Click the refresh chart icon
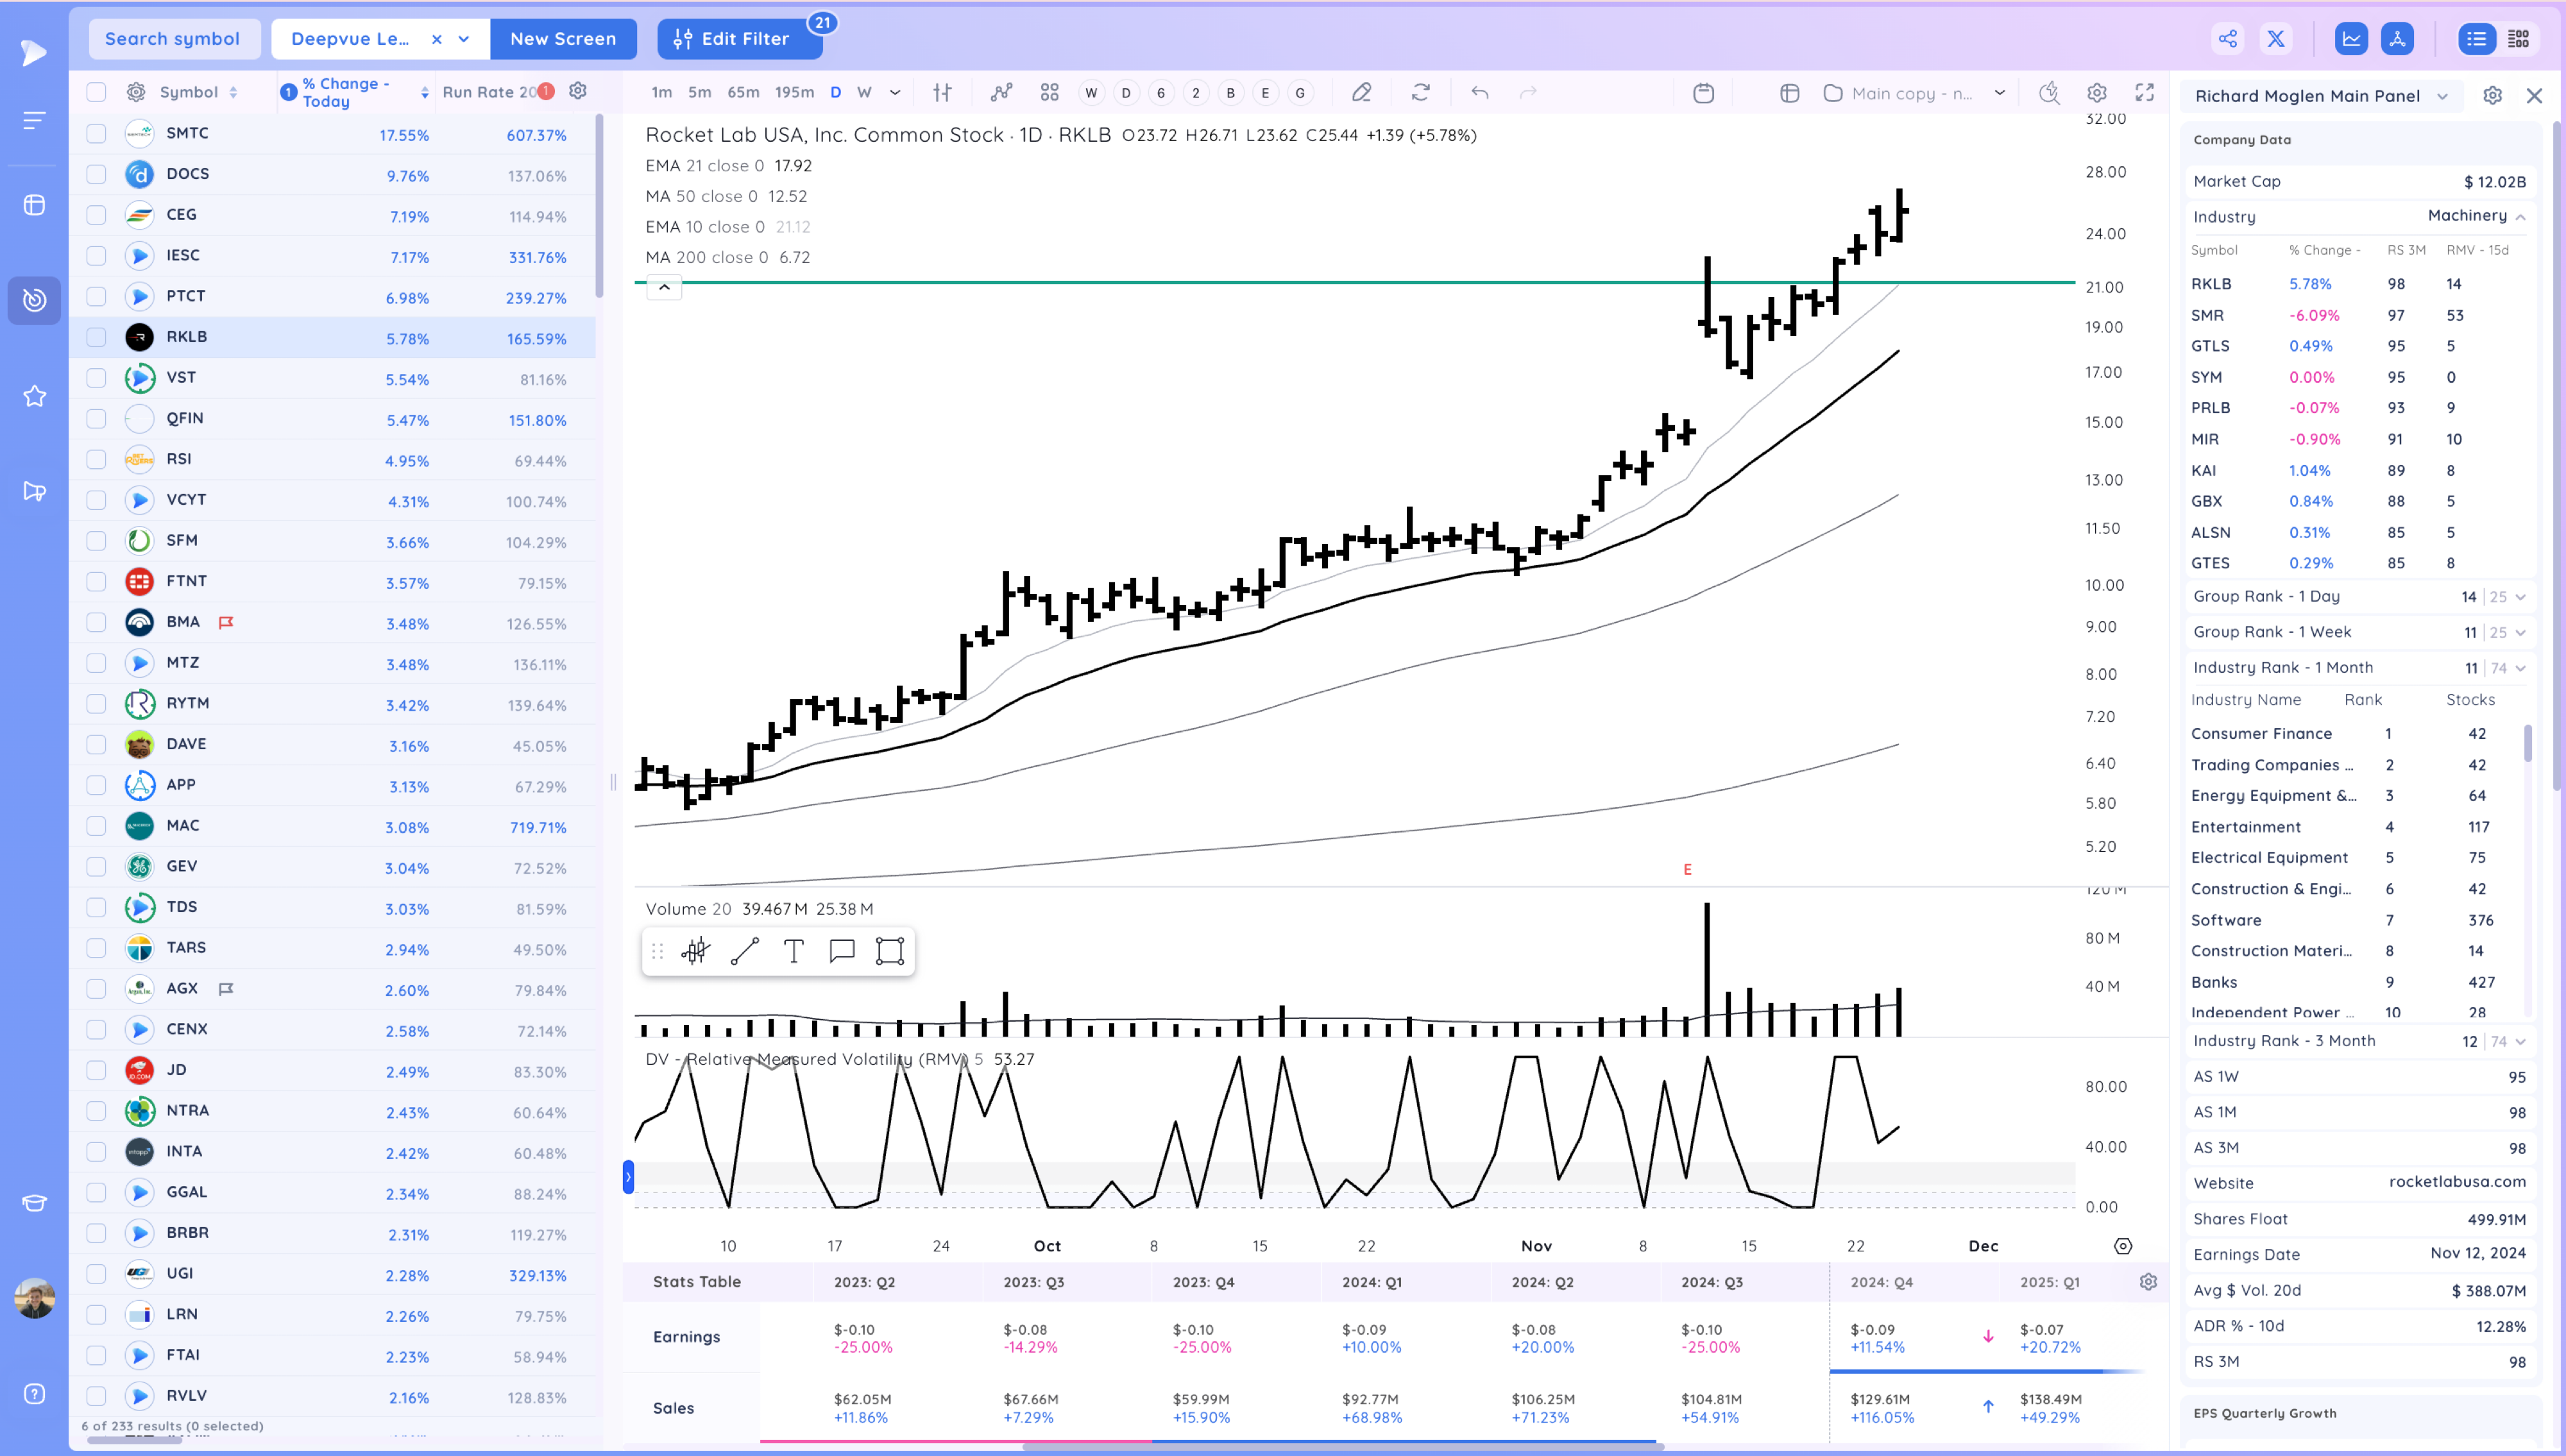Image resolution: width=2566 pixels, height=1456 pixels. coord(1420,93)
